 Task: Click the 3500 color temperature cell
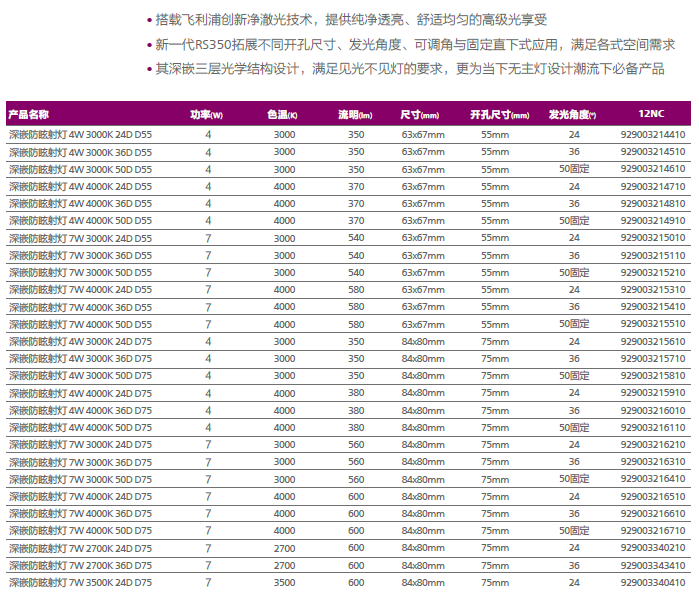coord(284,582)
